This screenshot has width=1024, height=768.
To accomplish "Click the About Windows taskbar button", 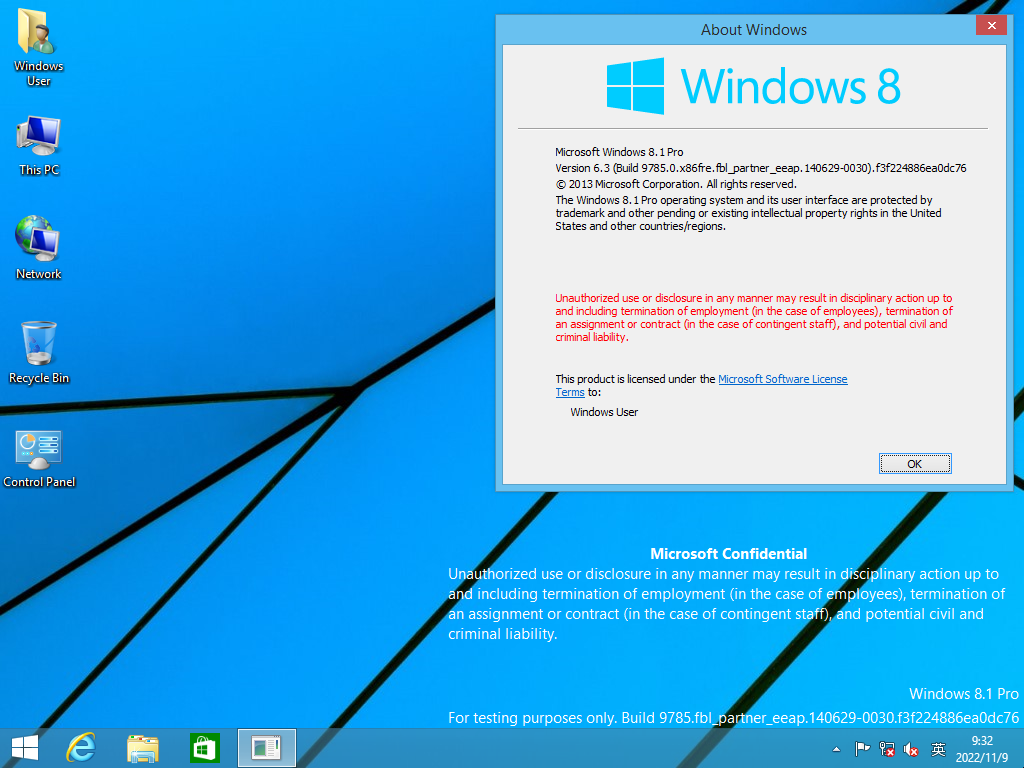I will point(266,748).
